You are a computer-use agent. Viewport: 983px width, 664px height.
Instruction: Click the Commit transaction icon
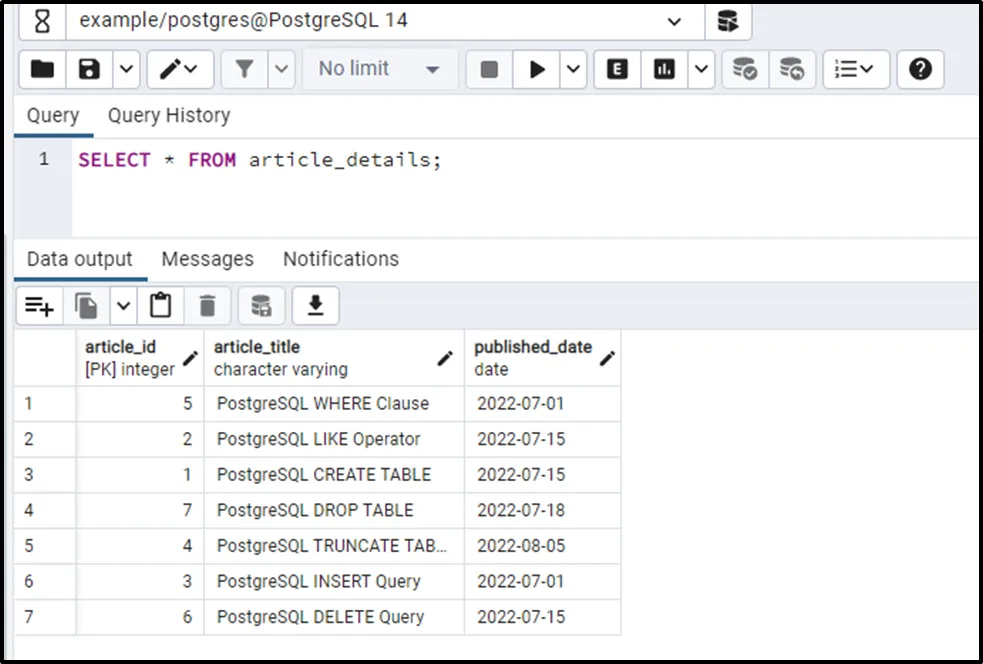click(x=745, y=69)
